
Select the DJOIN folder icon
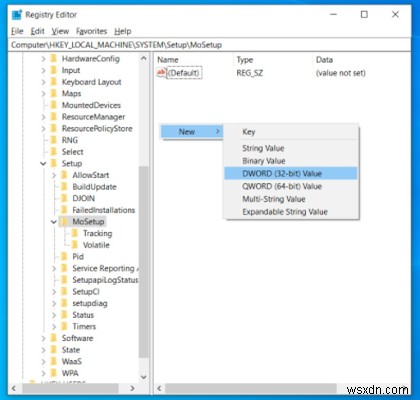(x=64, y=198)
